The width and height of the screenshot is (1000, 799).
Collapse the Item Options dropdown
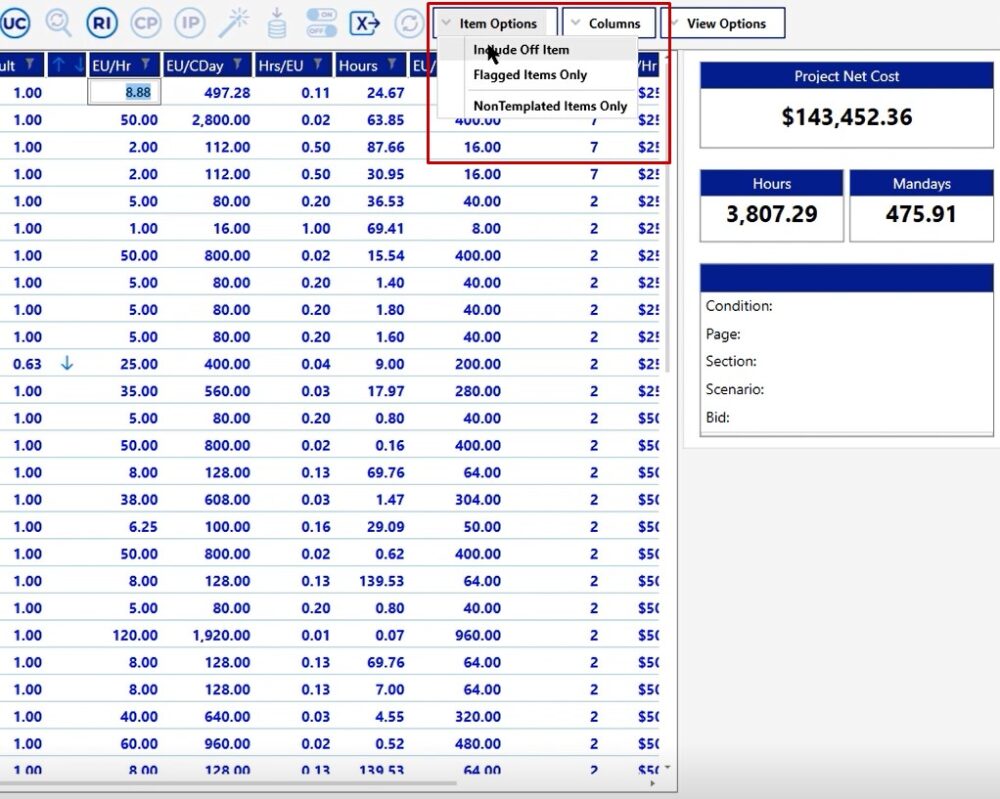(496, 23)
